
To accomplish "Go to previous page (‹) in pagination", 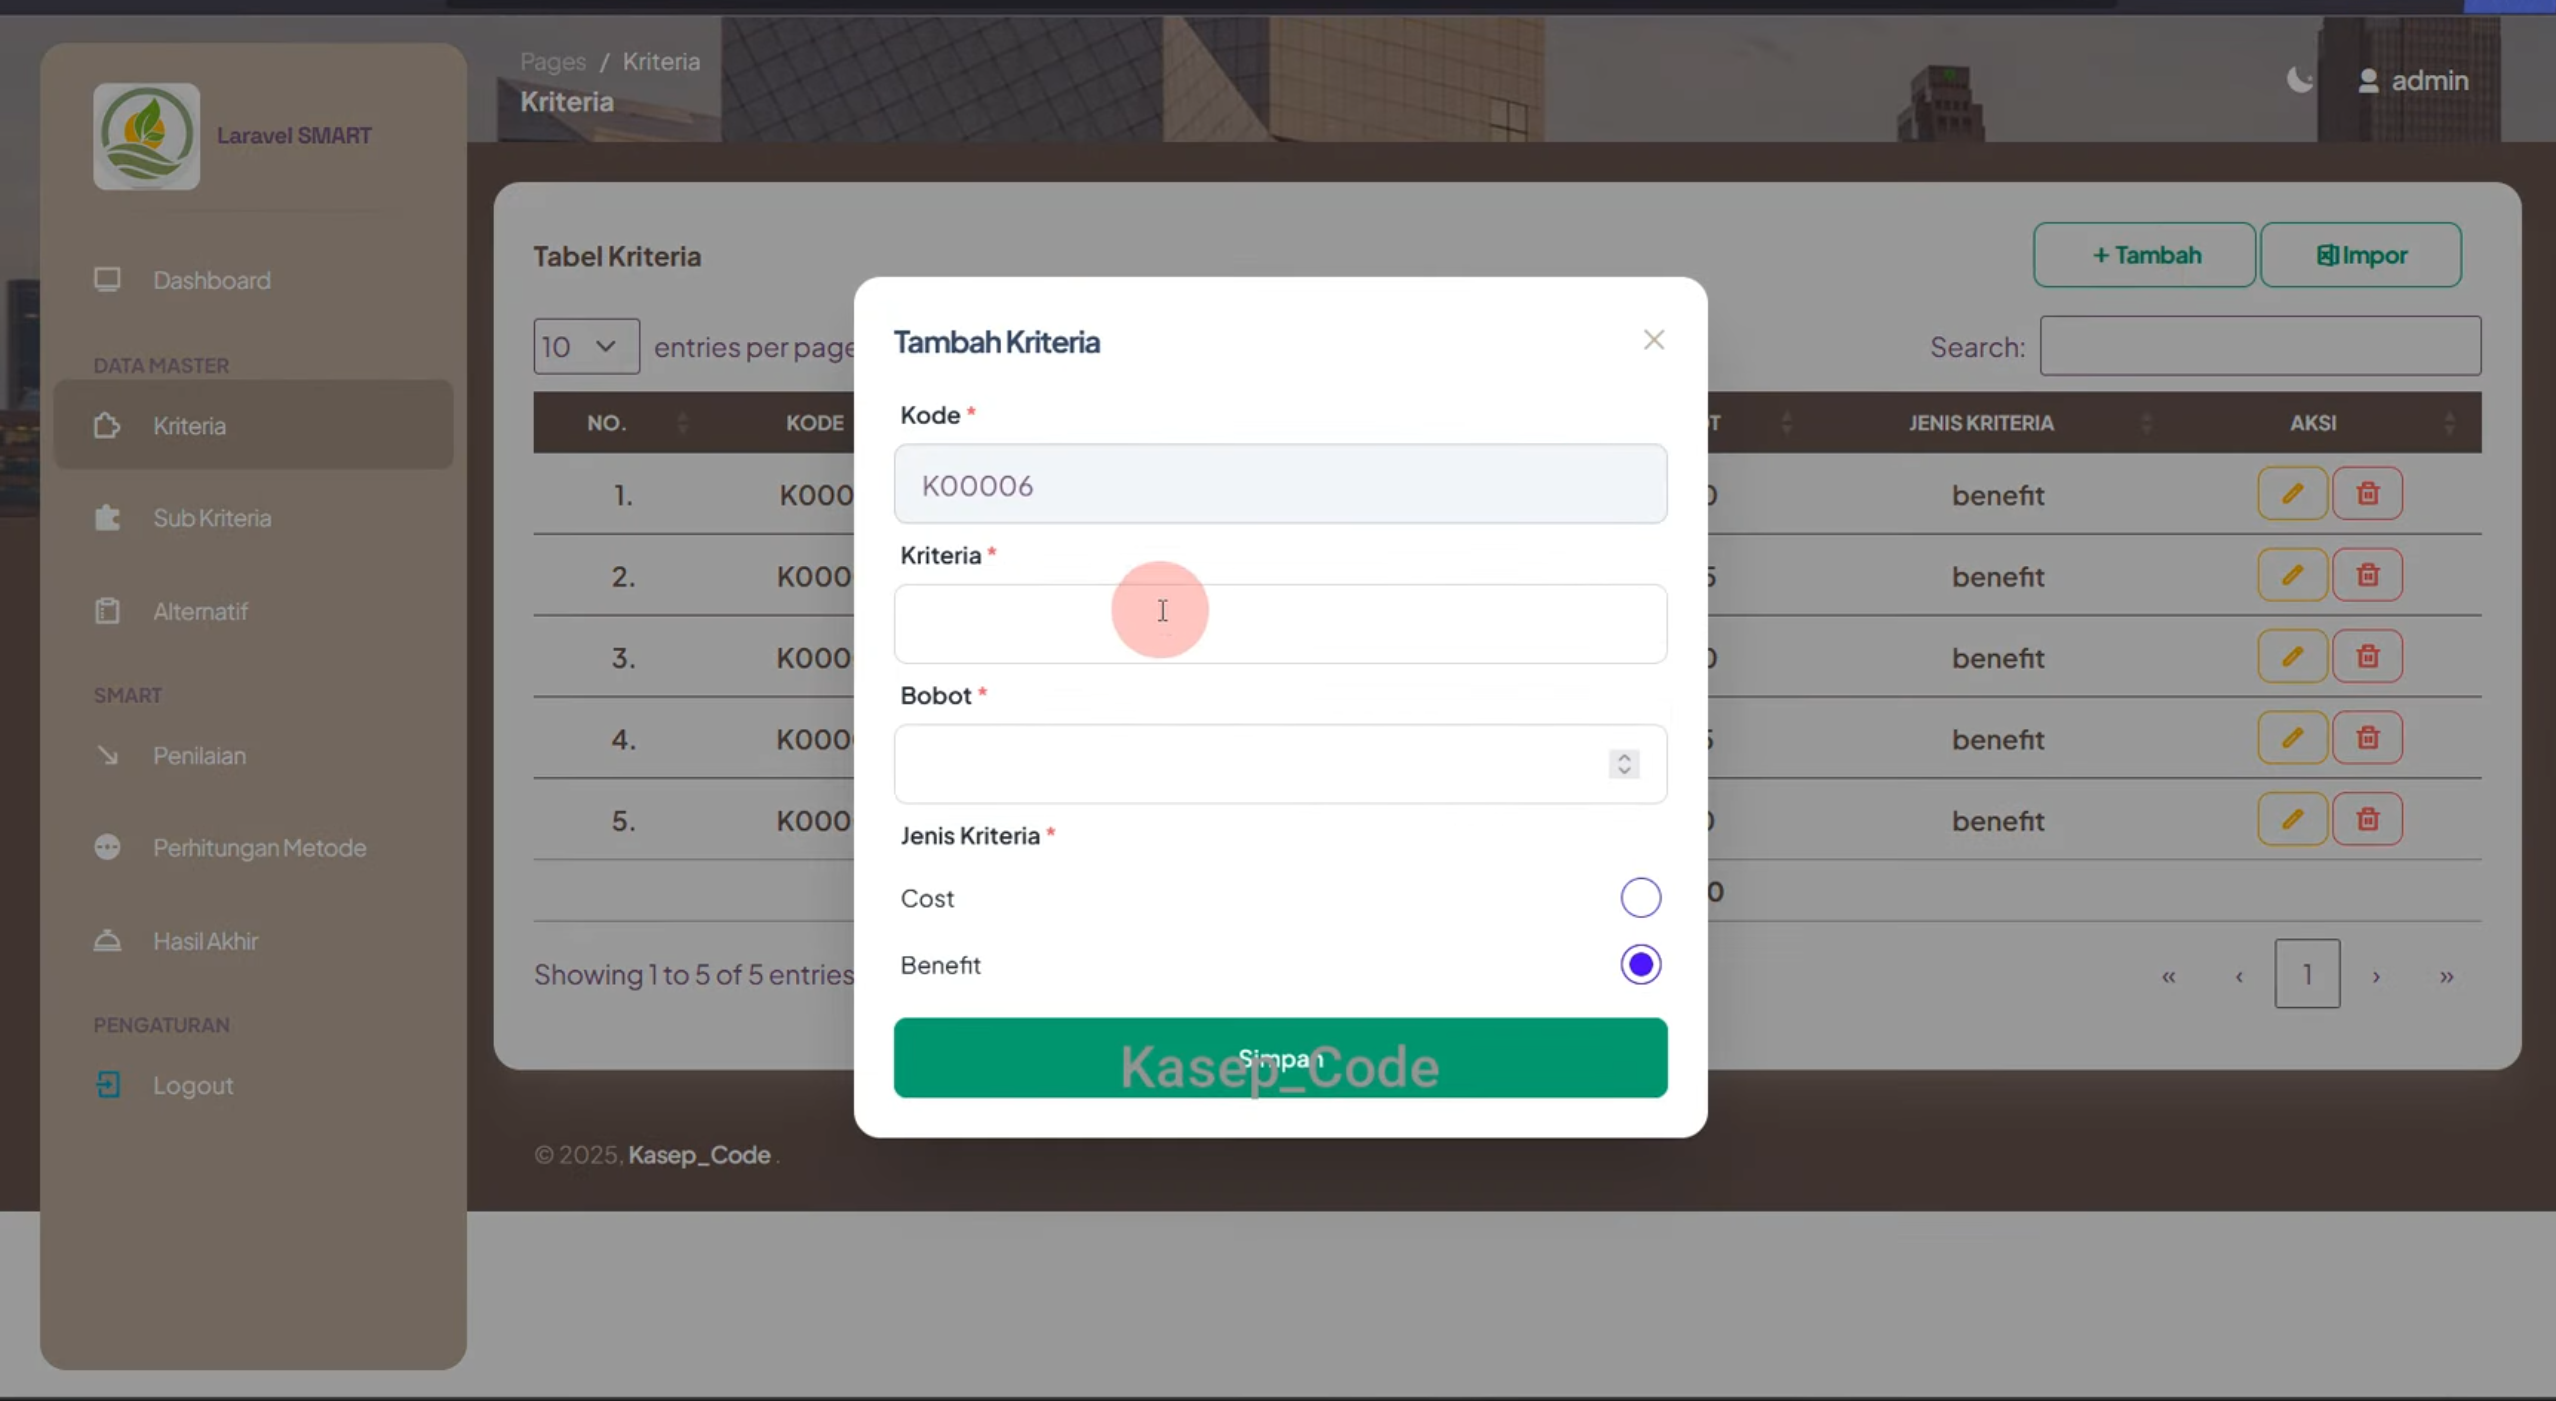I will click(x=2239, y=975).
